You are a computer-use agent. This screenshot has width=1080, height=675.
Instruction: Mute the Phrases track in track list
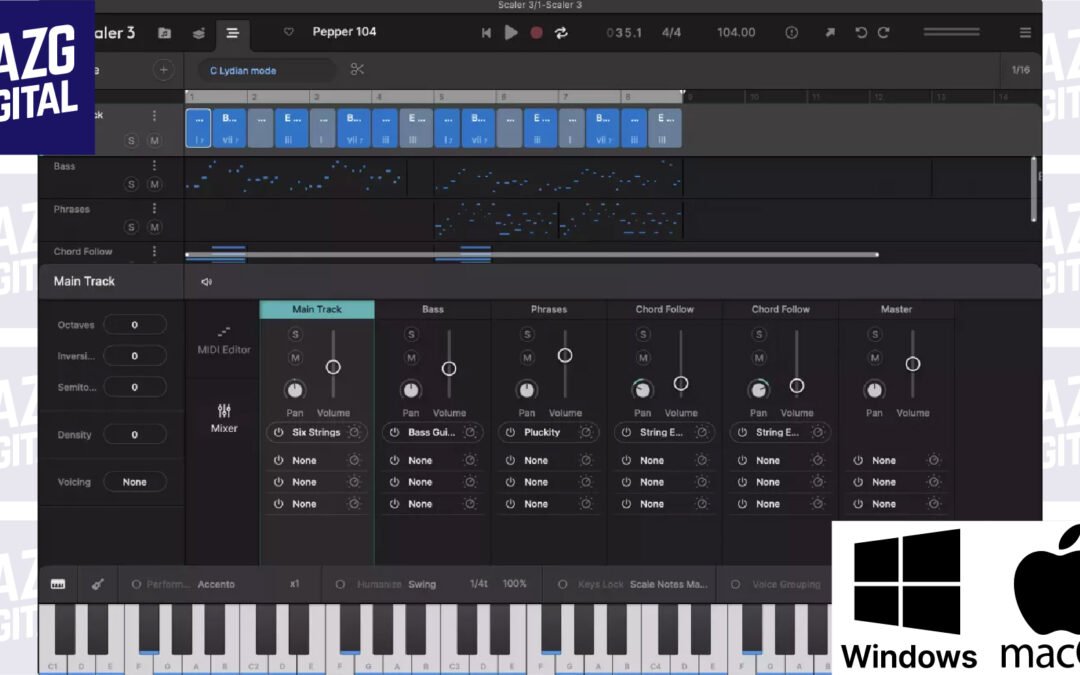(154, 227)
